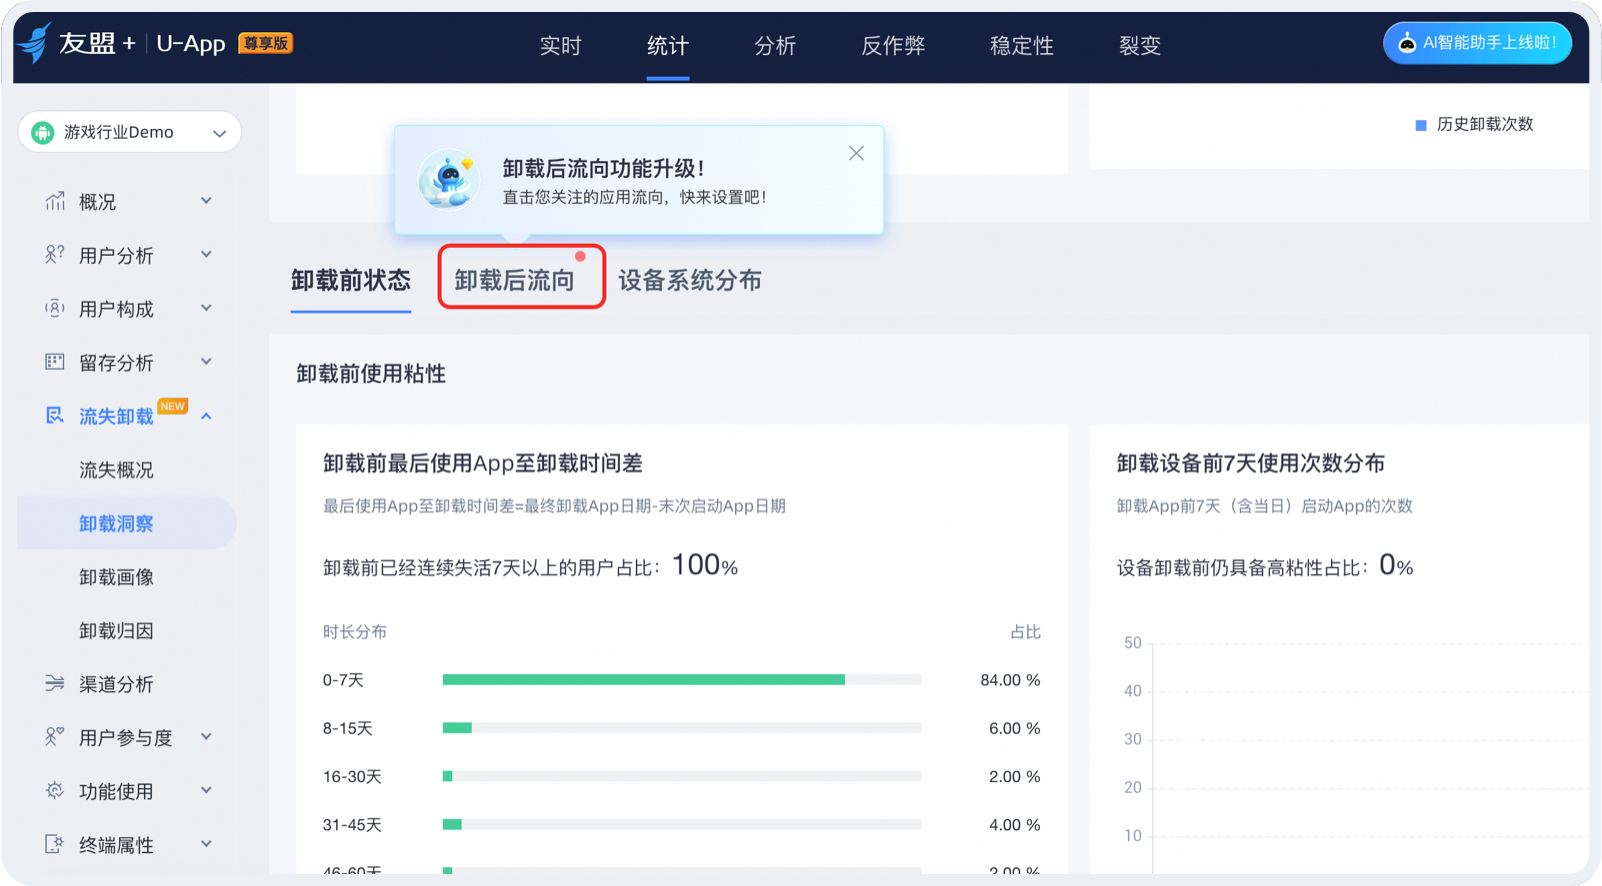Expand the 用户参与度 chevron

click(x=206, y=737)
